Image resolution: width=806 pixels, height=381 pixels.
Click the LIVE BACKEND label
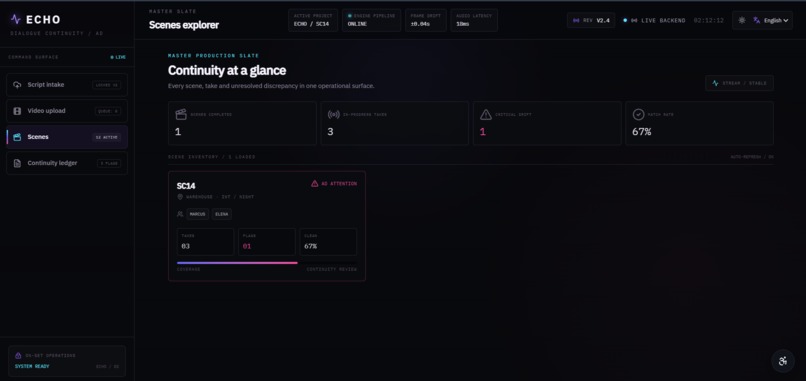[x=663, y=21]
